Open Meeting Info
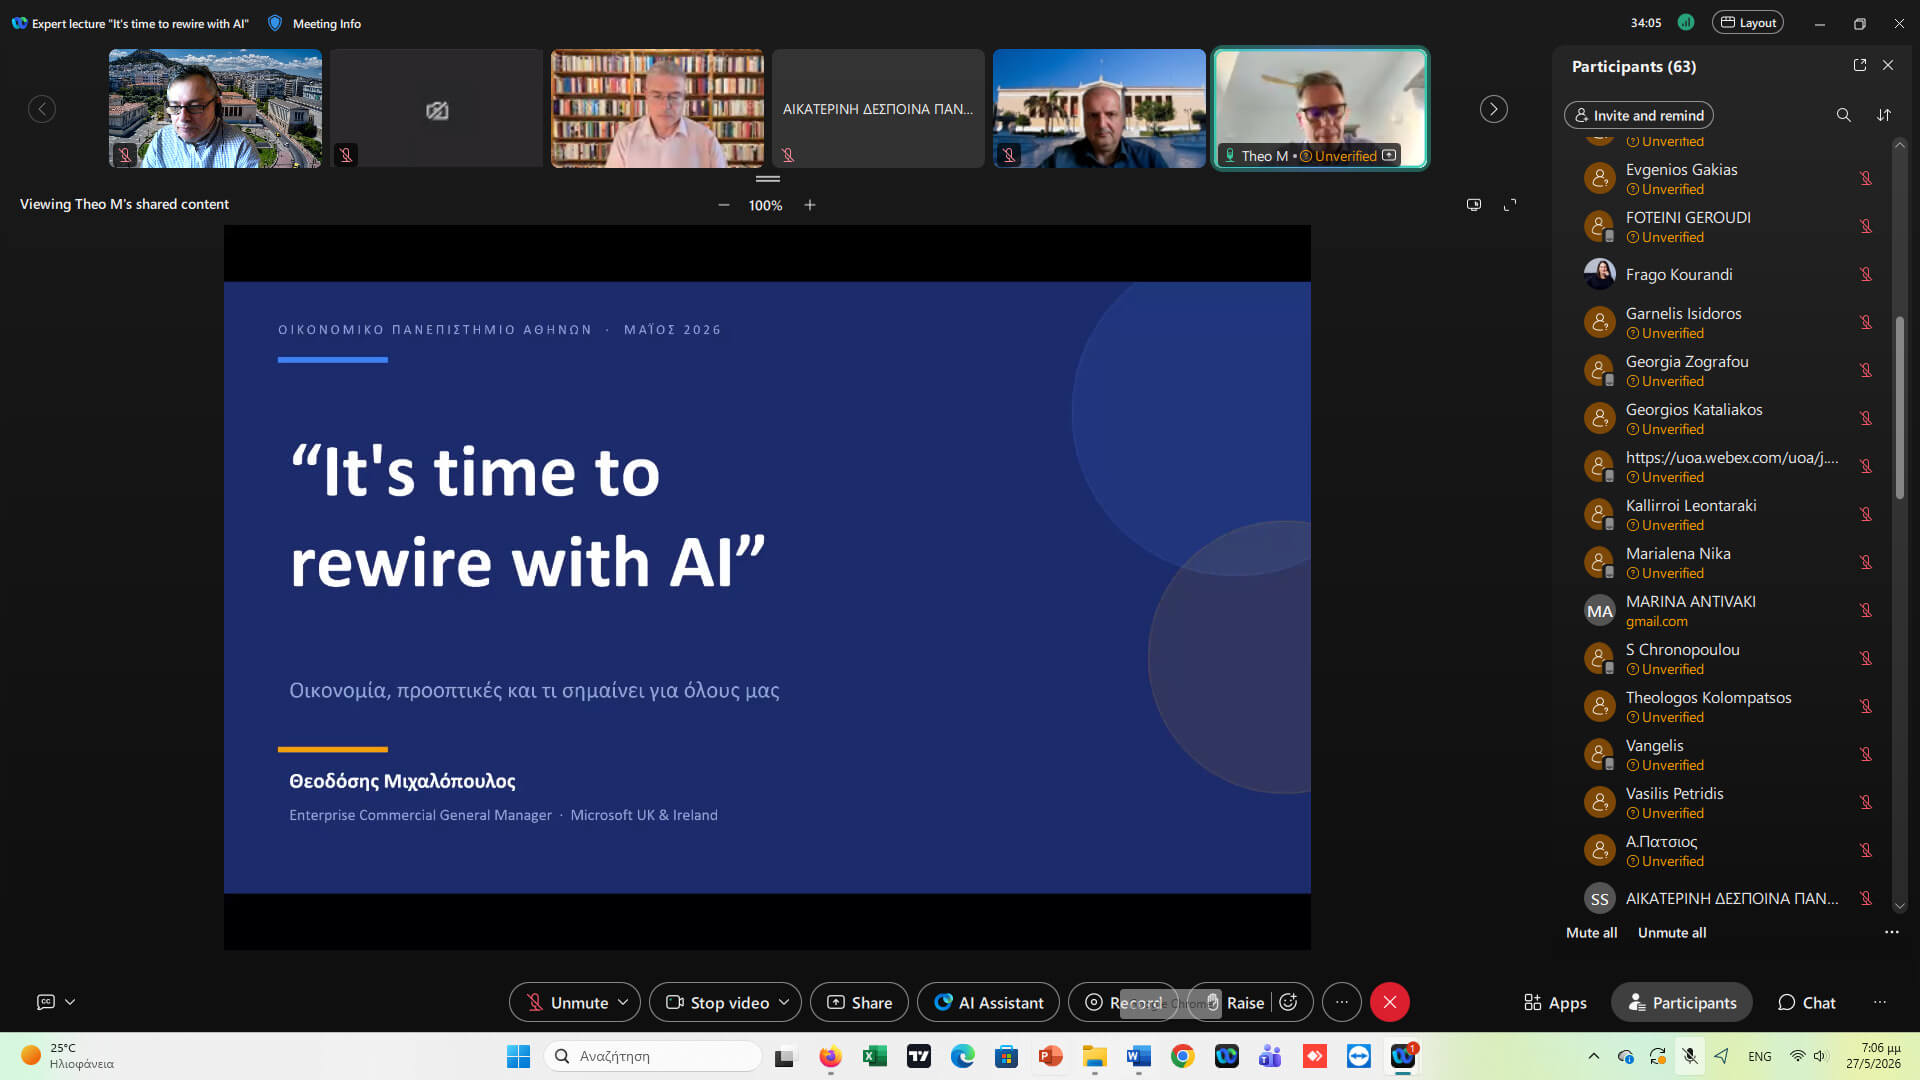1920x1080 pixels. click(x=315, y=23)
